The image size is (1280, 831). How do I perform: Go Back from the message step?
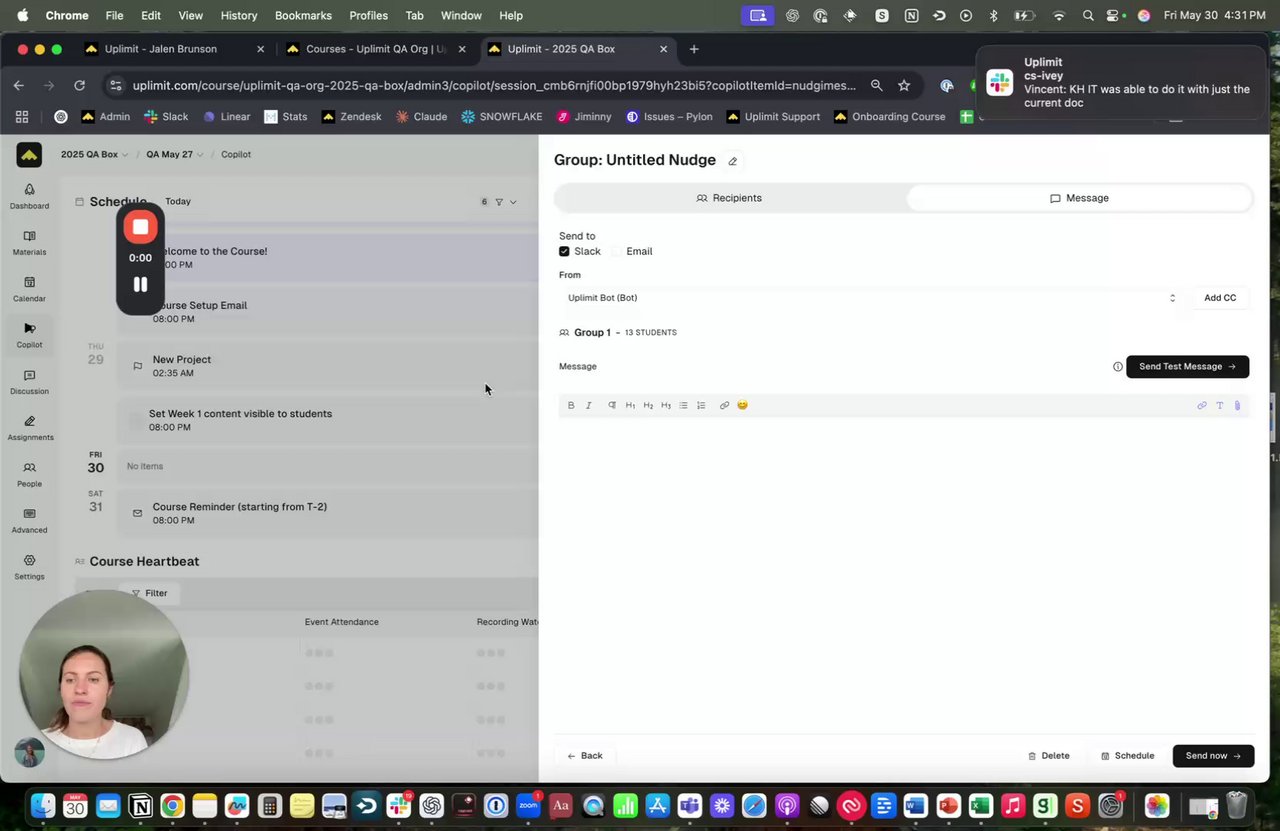click(585, 756)
